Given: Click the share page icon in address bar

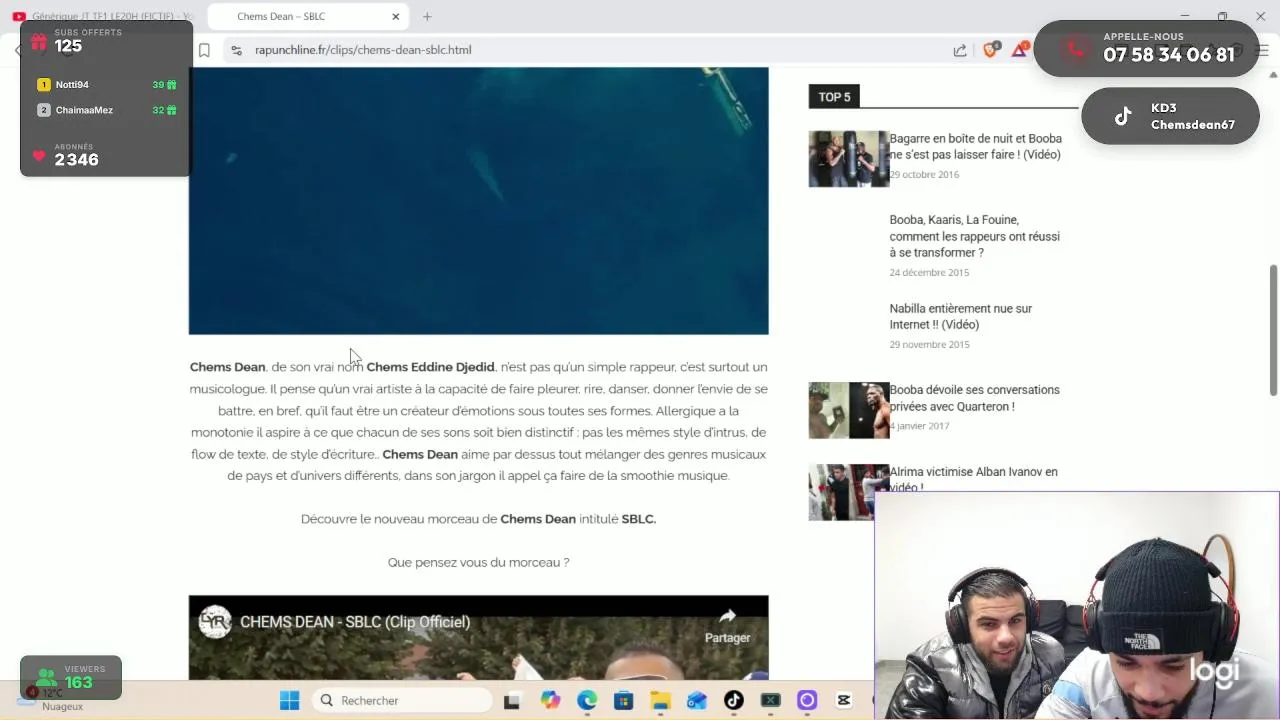Looking at the screenshot, I should click(x=960, y=50).
